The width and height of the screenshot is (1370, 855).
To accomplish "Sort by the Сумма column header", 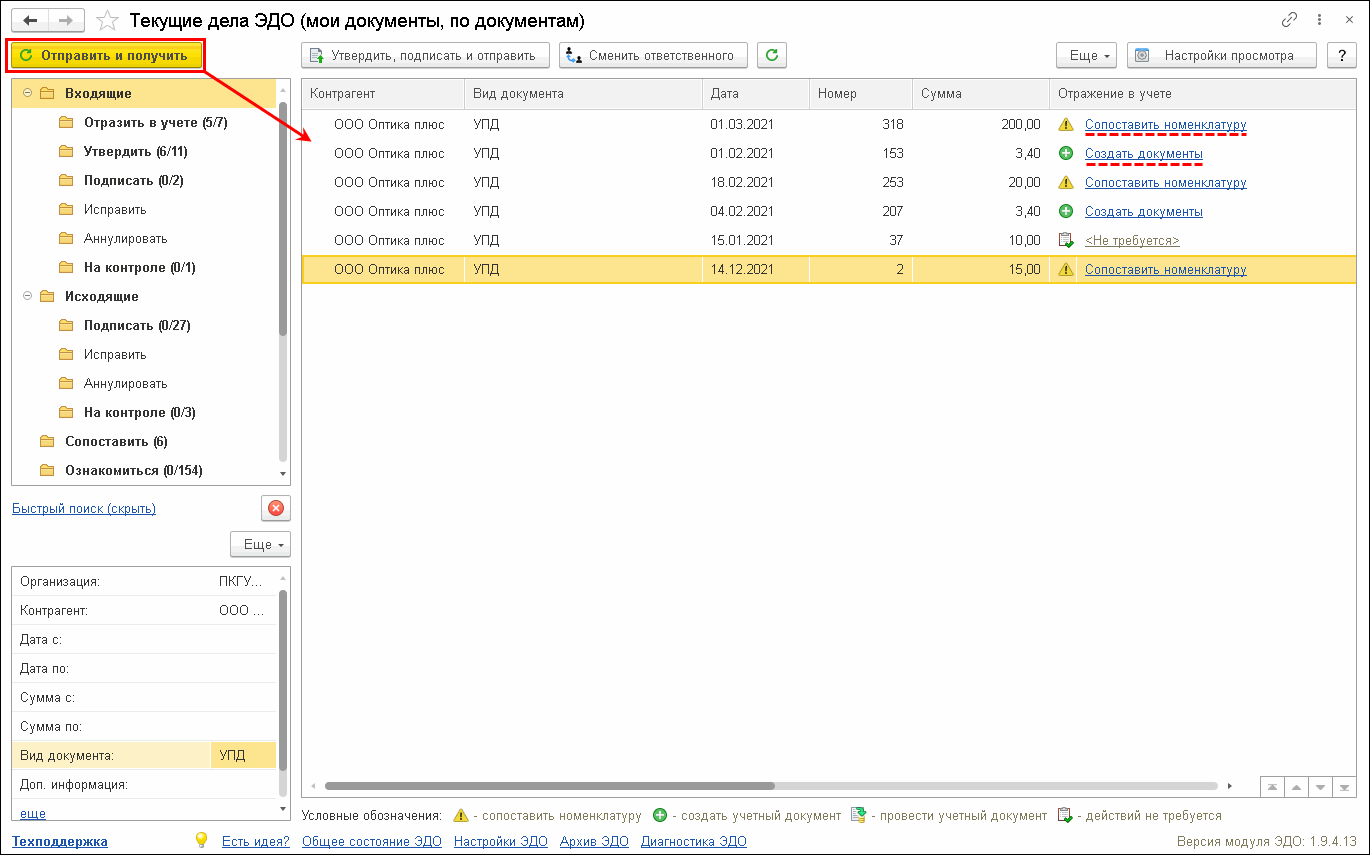I will (979, 94).
